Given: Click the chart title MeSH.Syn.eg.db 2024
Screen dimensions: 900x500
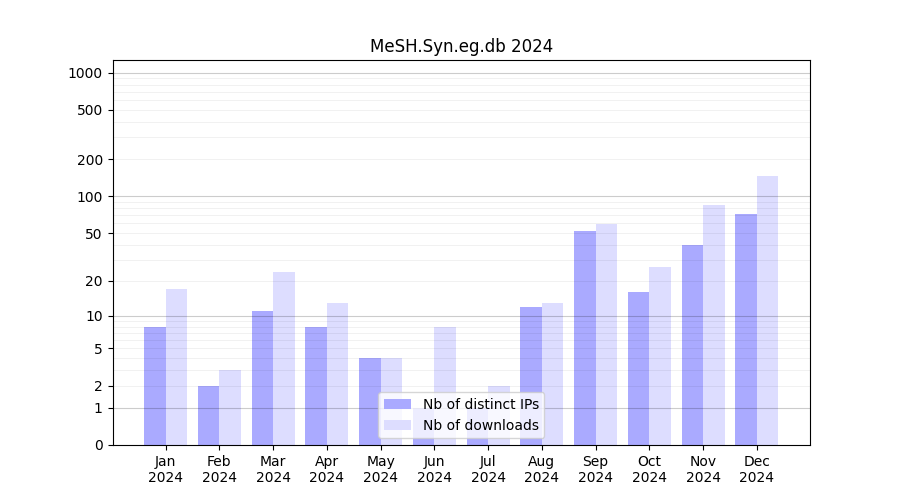Looking at the screenshot, I should click(x=461, y=46).
